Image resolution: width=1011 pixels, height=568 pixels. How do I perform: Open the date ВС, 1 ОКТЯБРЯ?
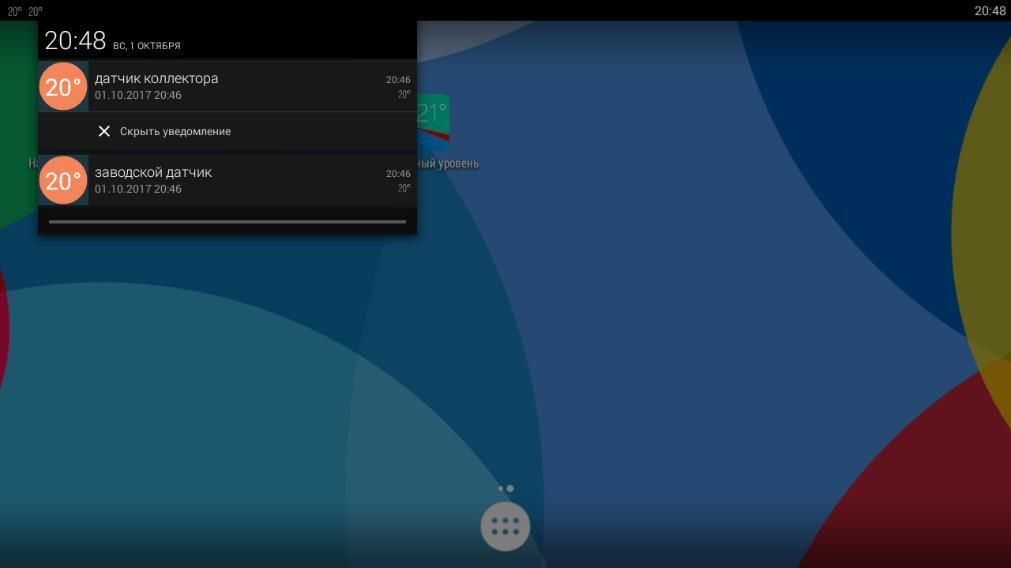coord(146,46)
